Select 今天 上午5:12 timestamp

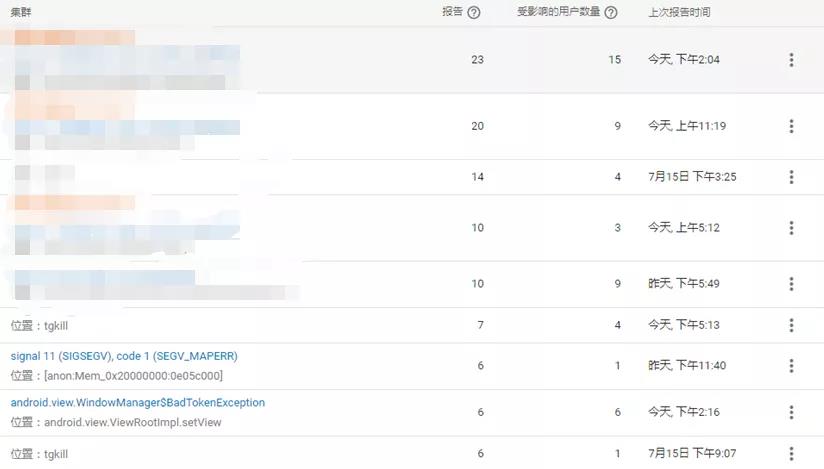coord(684,228)
